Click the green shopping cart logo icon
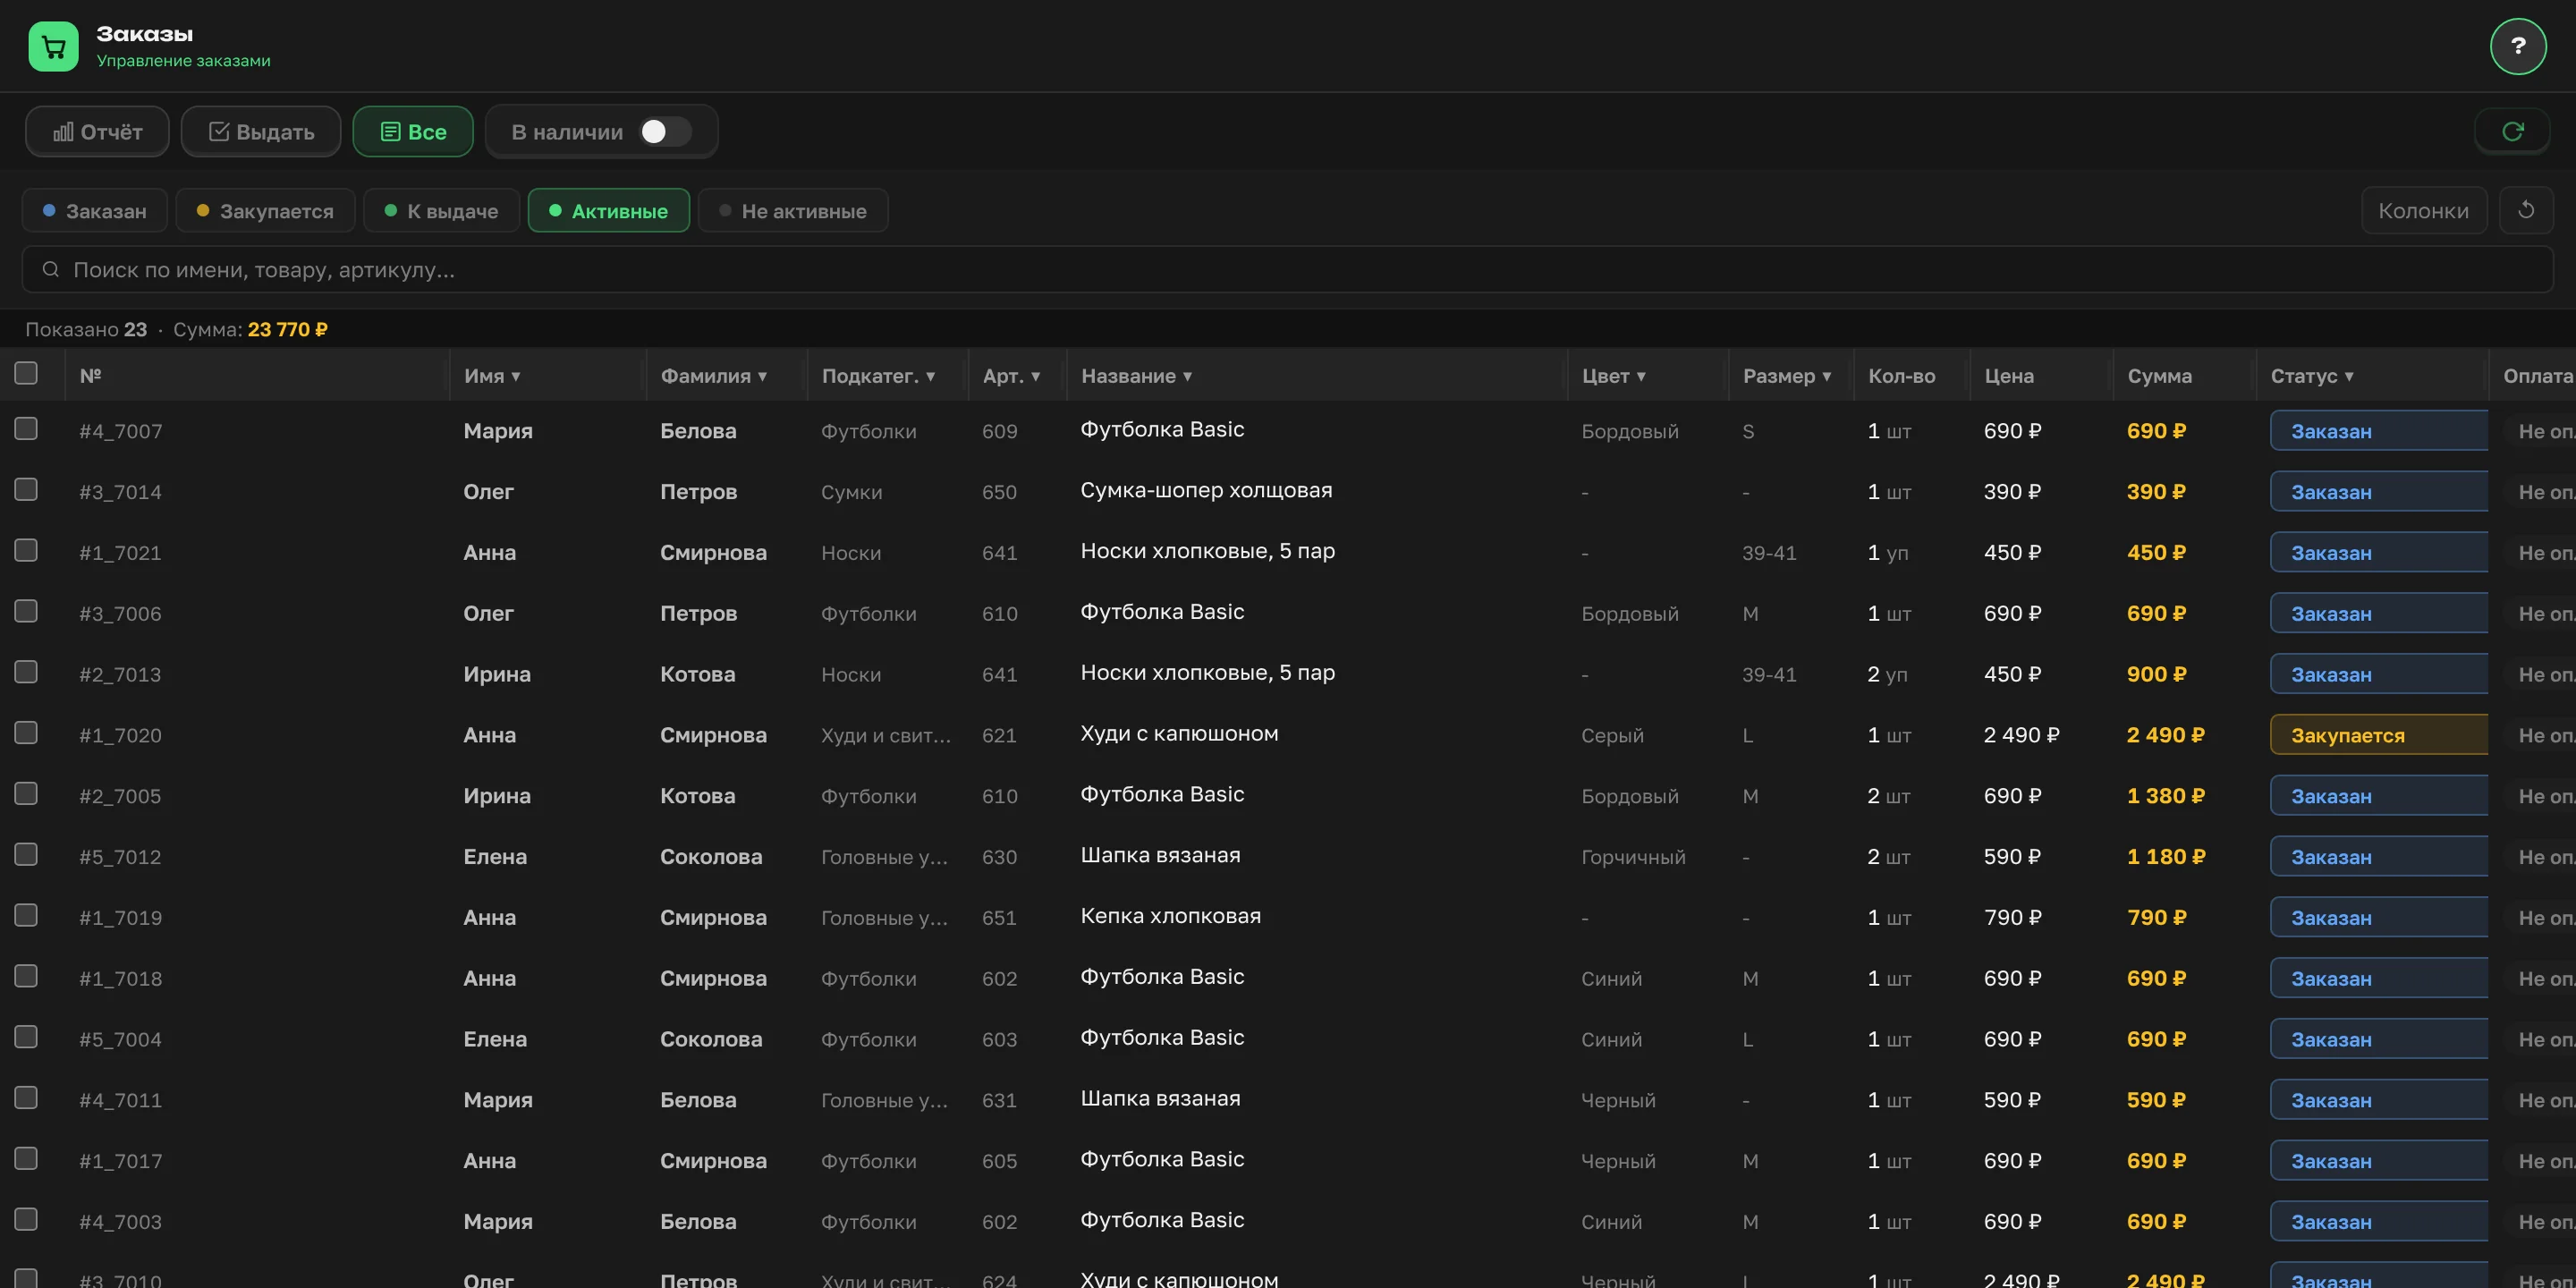Image resolution: width=2576 pixels, height=1288 pixels. (53, 46)
